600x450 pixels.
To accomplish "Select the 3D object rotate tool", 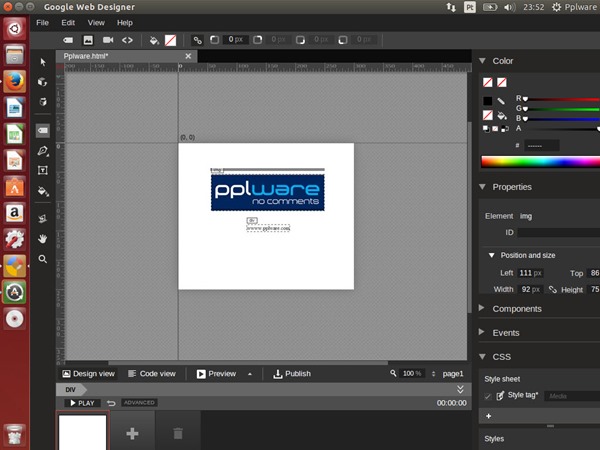I will 42,82.
